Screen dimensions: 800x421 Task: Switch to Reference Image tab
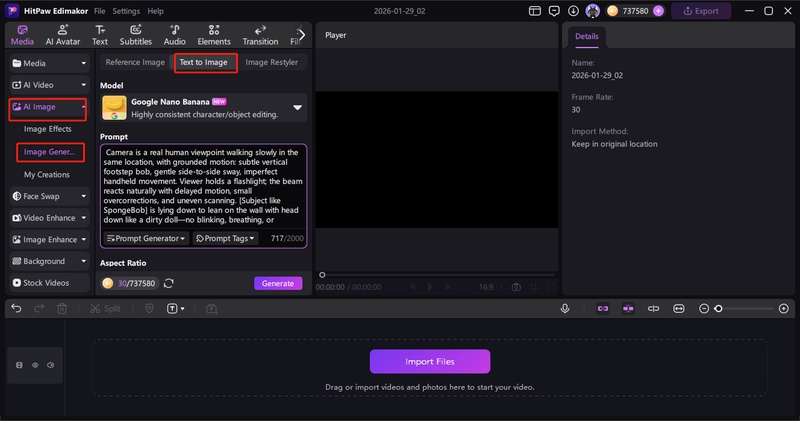tap(135, 62)
